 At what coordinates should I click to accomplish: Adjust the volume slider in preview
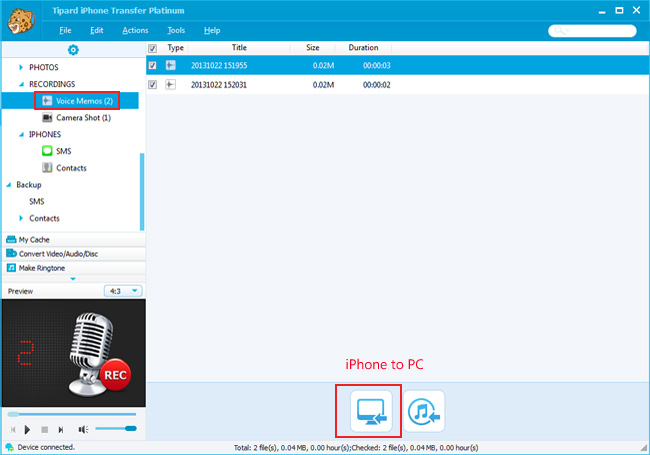[x=116, y=428]
